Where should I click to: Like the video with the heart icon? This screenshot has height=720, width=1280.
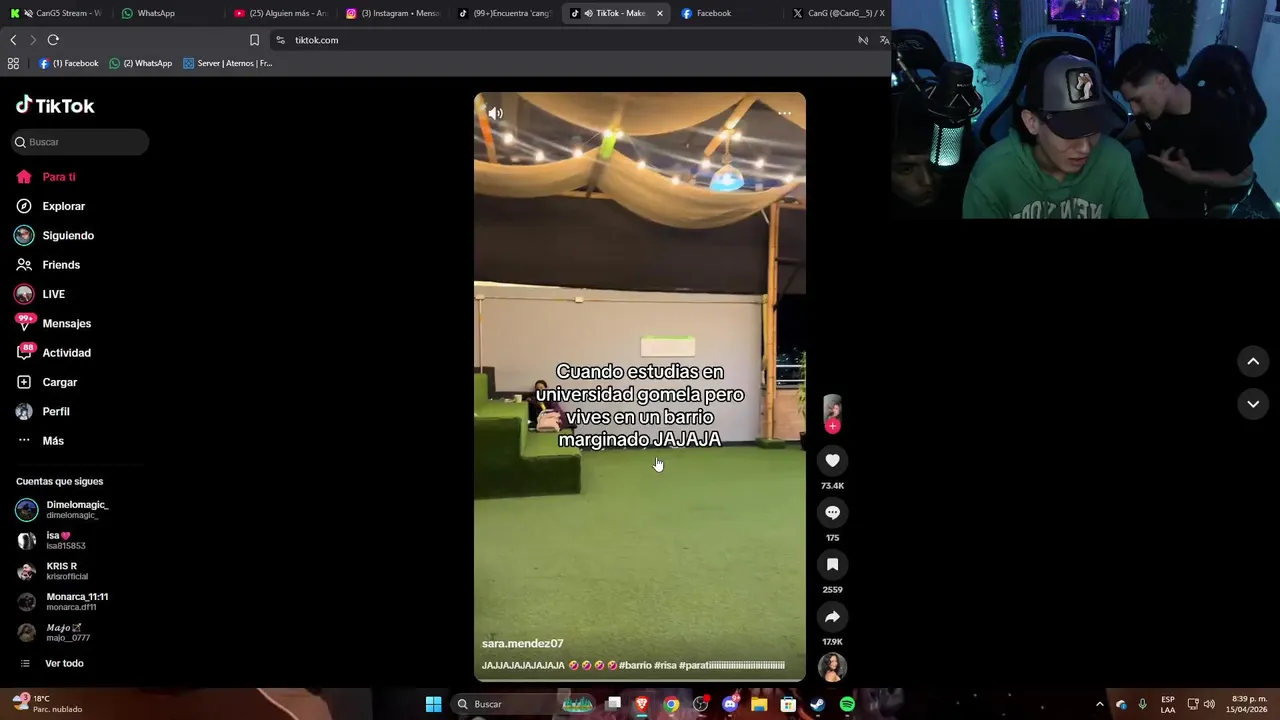(832, 460)
